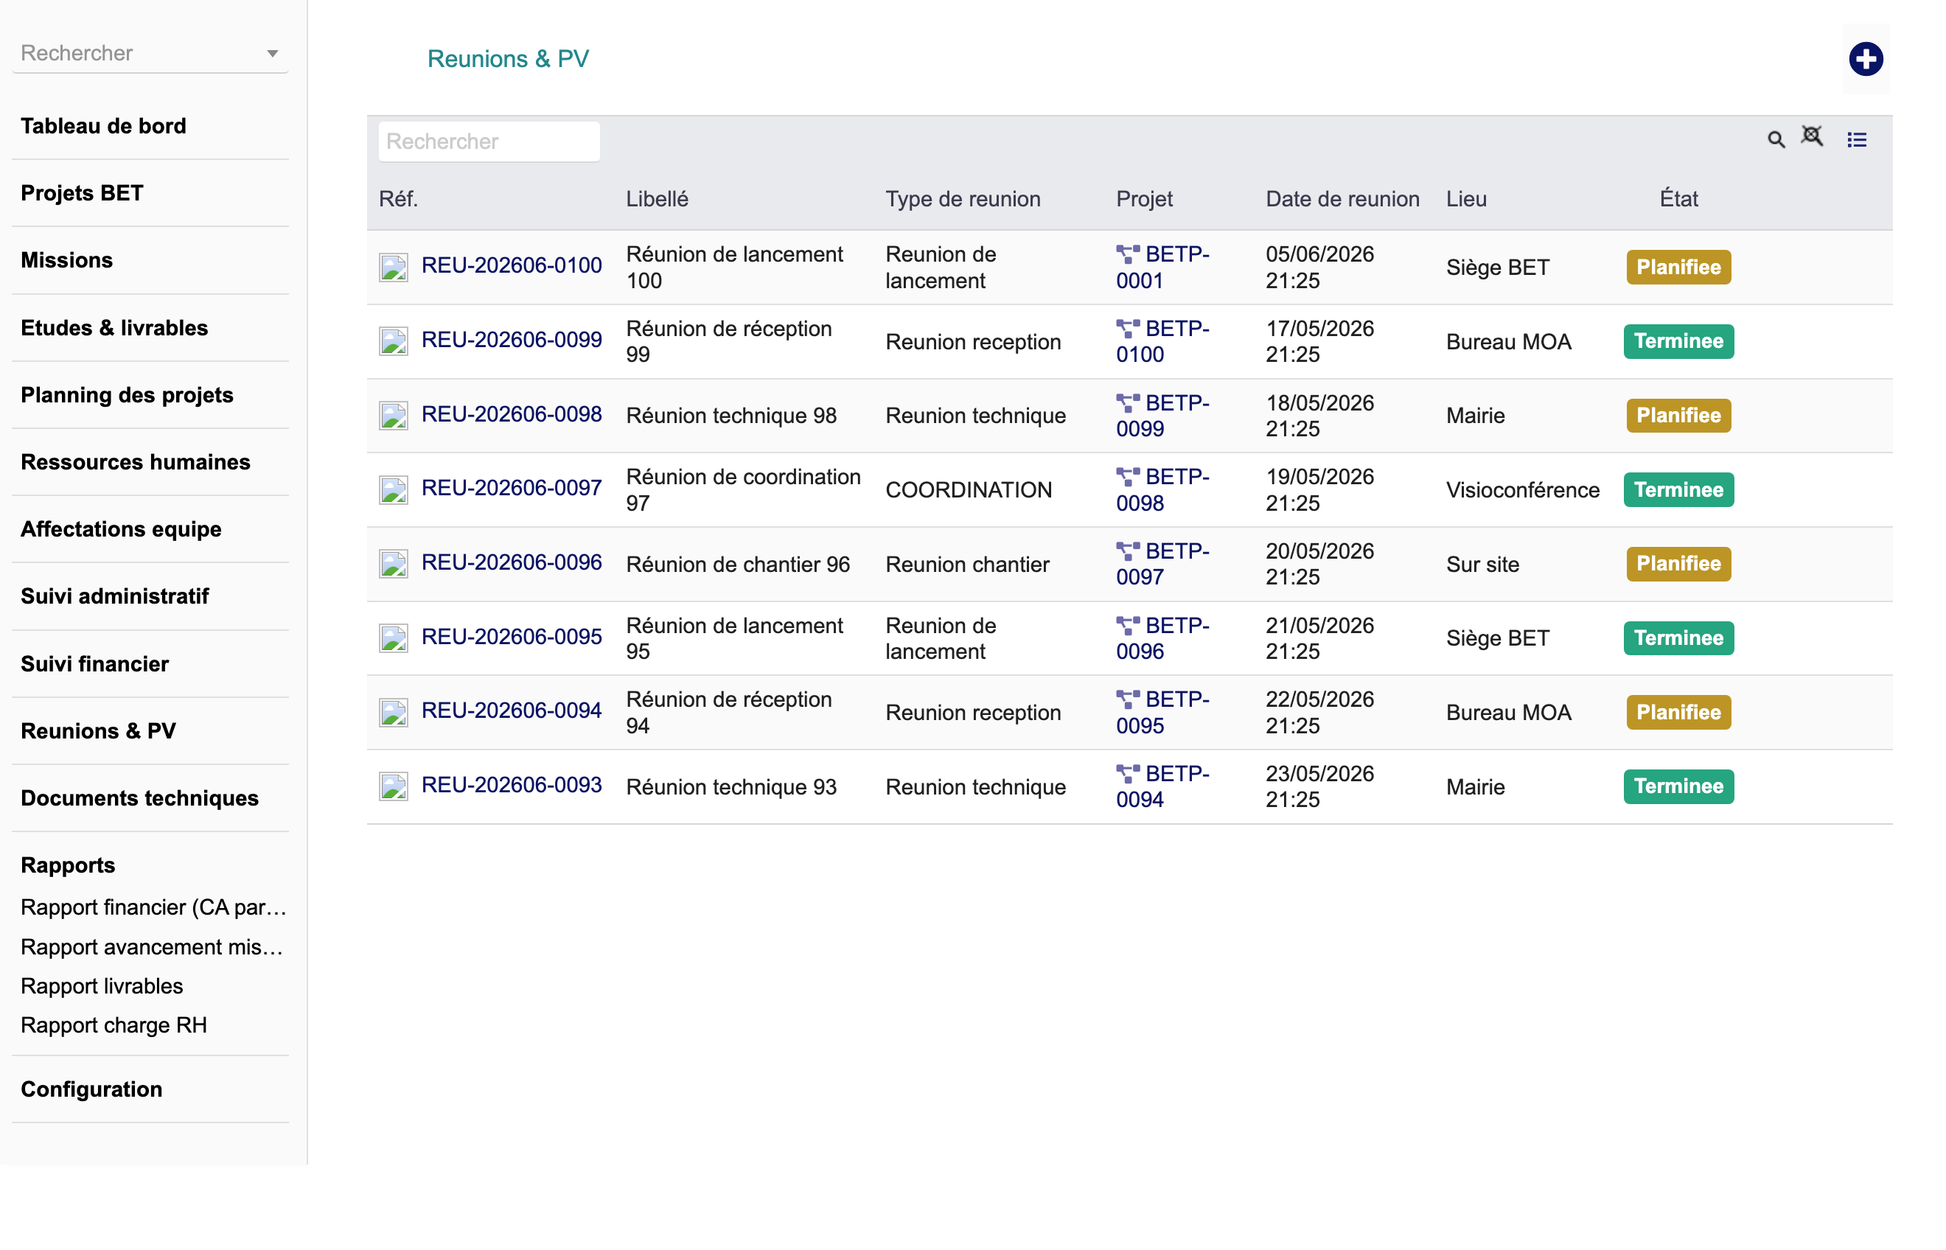
Task: Click the Planifiee badge for REU-202606-0098
Action: 1679,415
